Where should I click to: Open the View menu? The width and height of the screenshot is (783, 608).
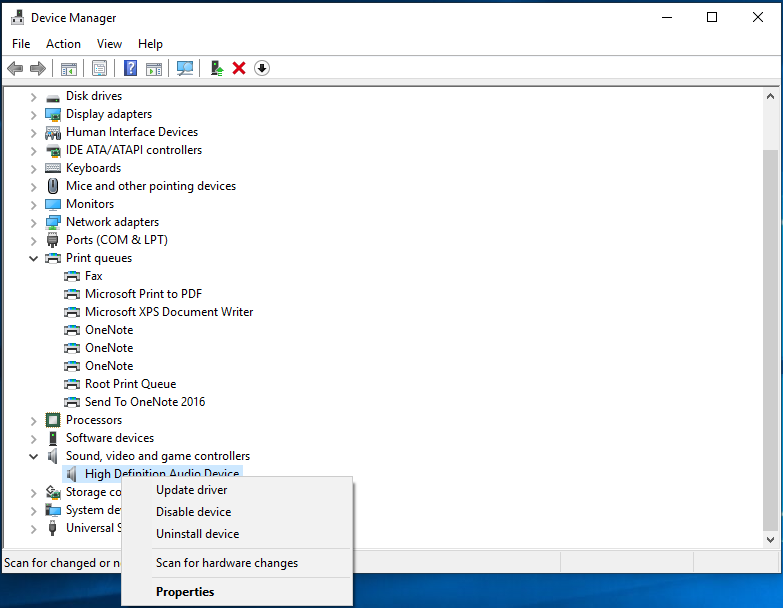tap(109, 44)
